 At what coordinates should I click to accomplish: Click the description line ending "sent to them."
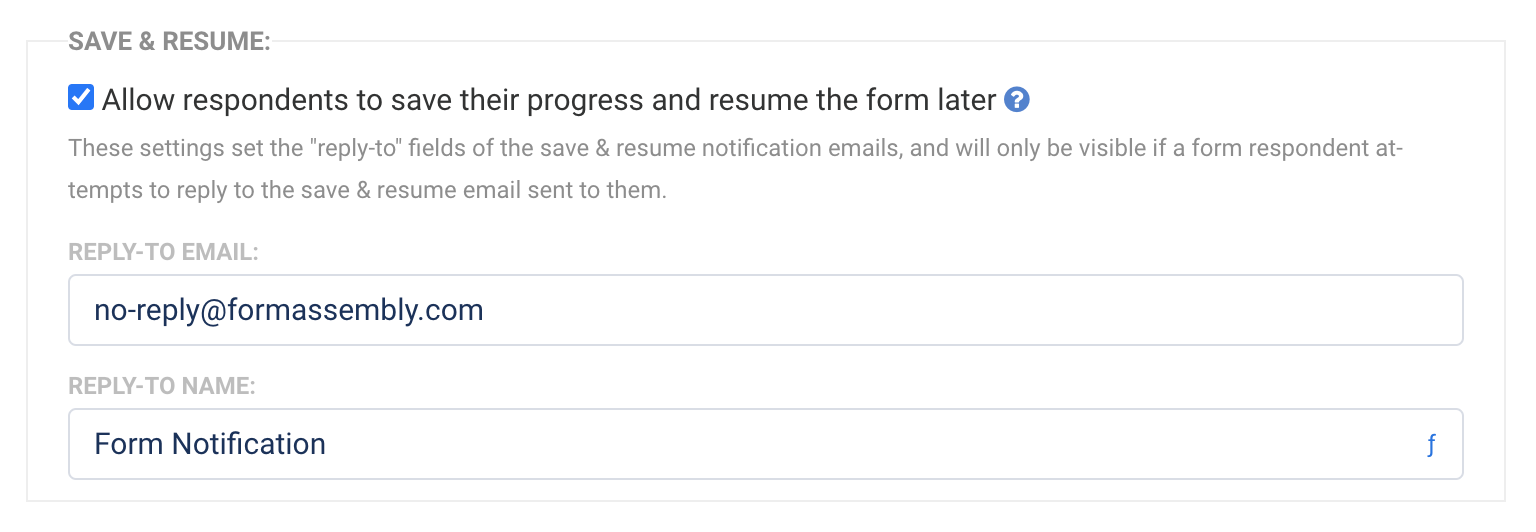point(366,190)
